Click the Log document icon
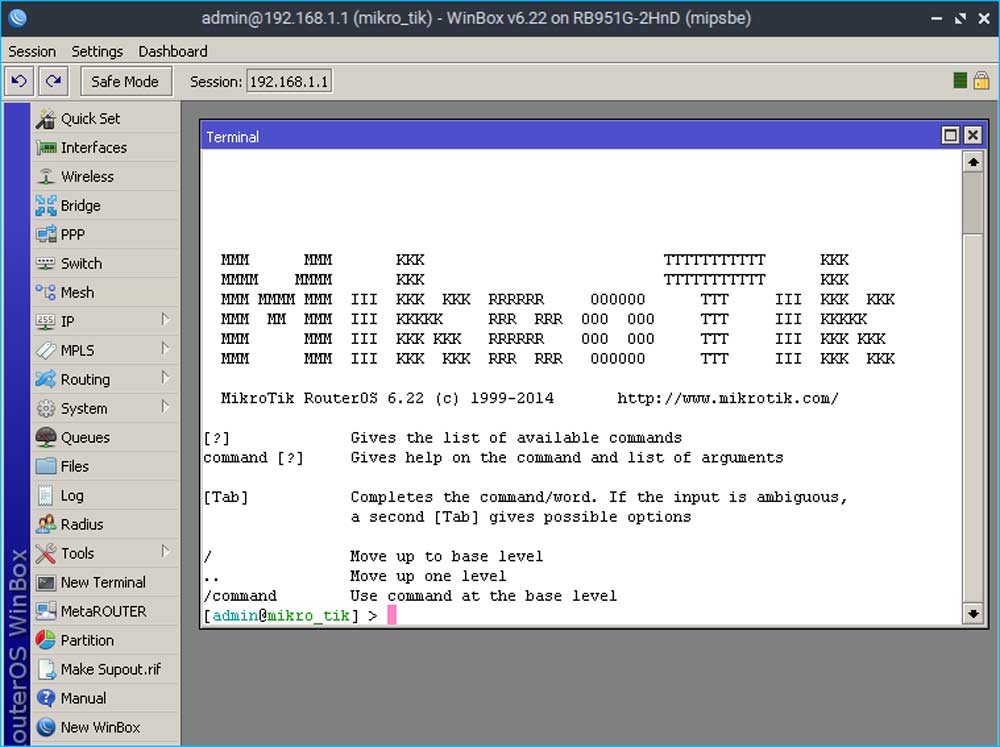This screenshot has width=1000, height=747. [46, 496]
